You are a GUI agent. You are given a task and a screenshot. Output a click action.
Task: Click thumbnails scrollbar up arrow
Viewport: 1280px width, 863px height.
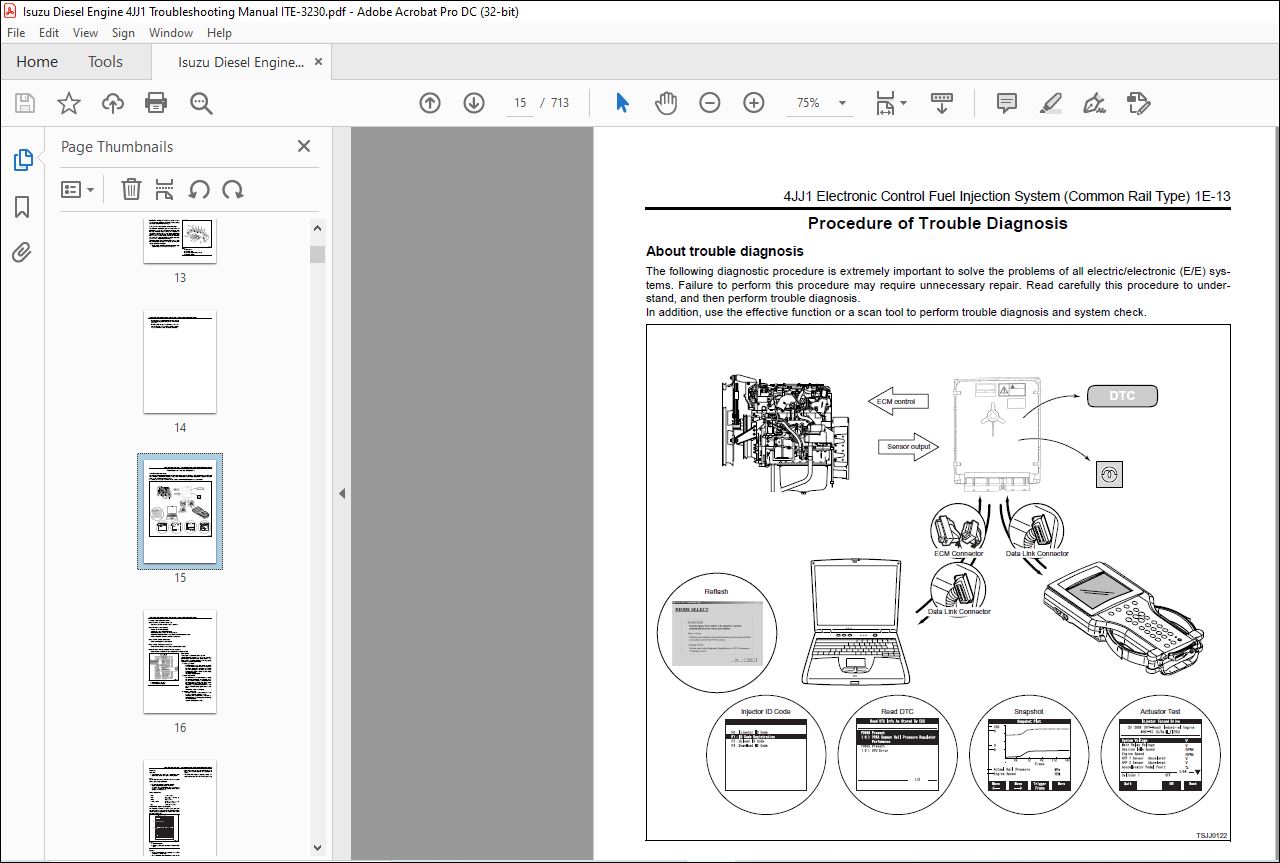pos(317,227)
